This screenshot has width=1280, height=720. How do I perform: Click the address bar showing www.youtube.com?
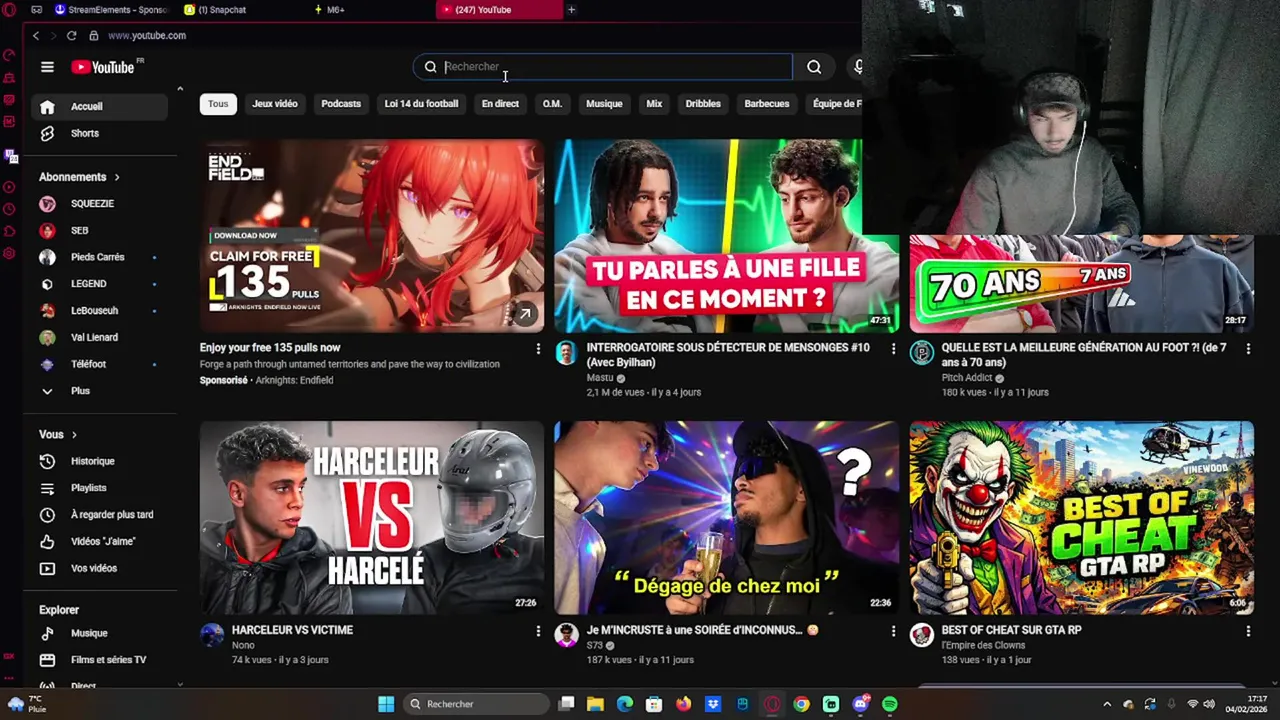[147, 36]
